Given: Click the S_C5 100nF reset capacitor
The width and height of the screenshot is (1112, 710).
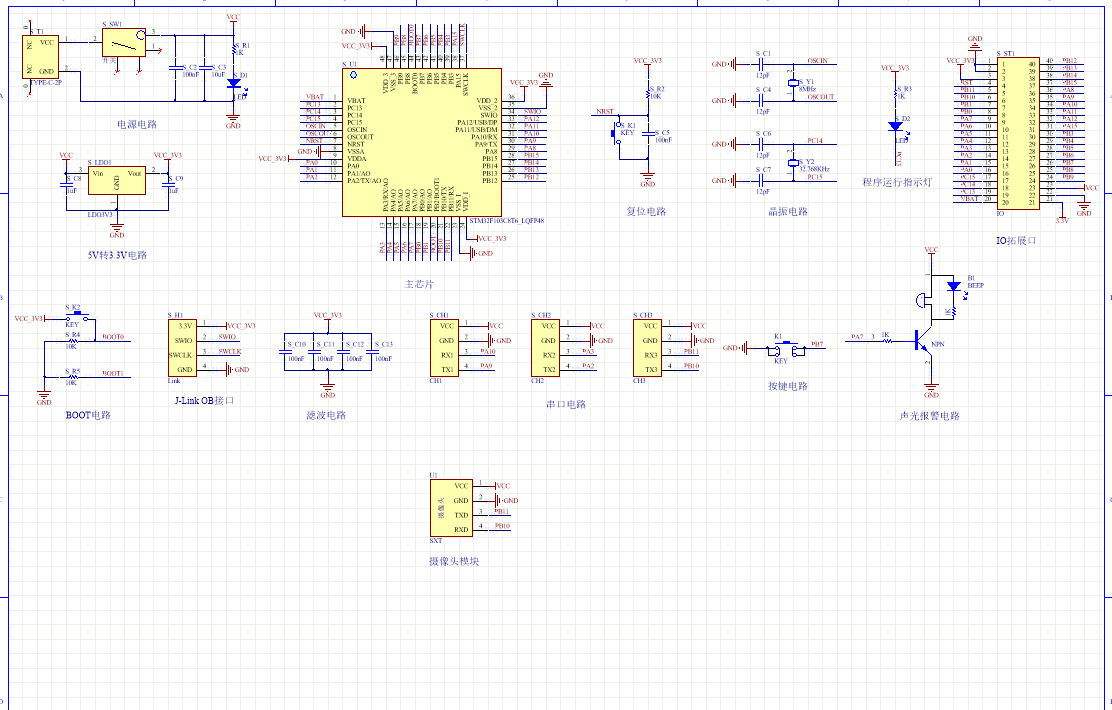Looking at the screenshot, I should pyautogui.click(x=650, y=134).
